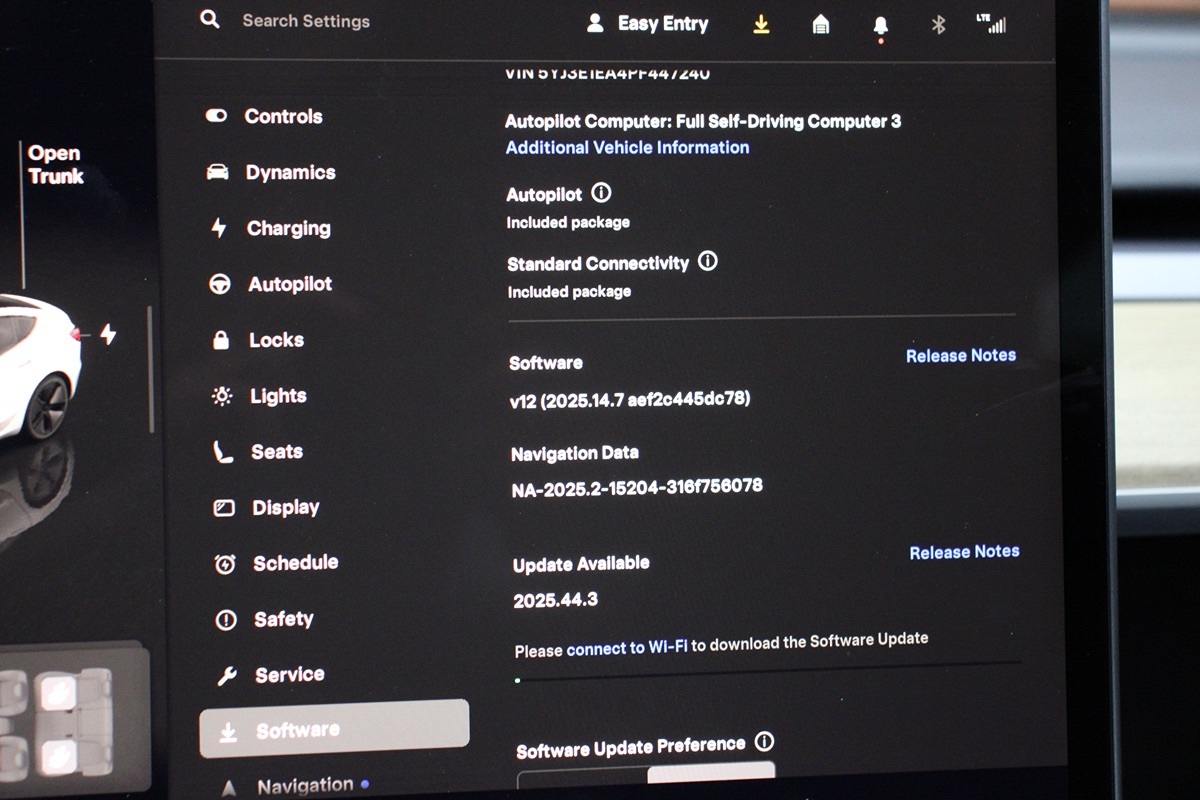Tap connect to Wi-Fi link

[x=627, y=648]
